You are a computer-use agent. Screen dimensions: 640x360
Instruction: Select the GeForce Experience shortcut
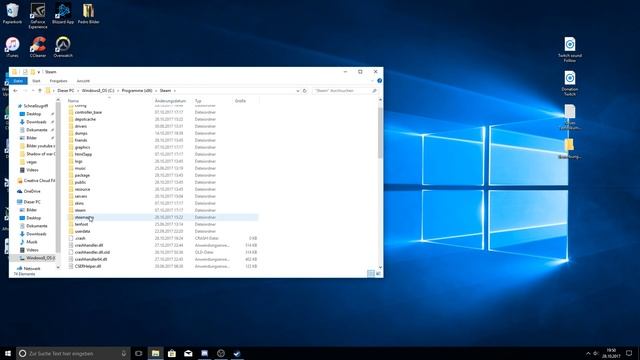coord(38,16)
